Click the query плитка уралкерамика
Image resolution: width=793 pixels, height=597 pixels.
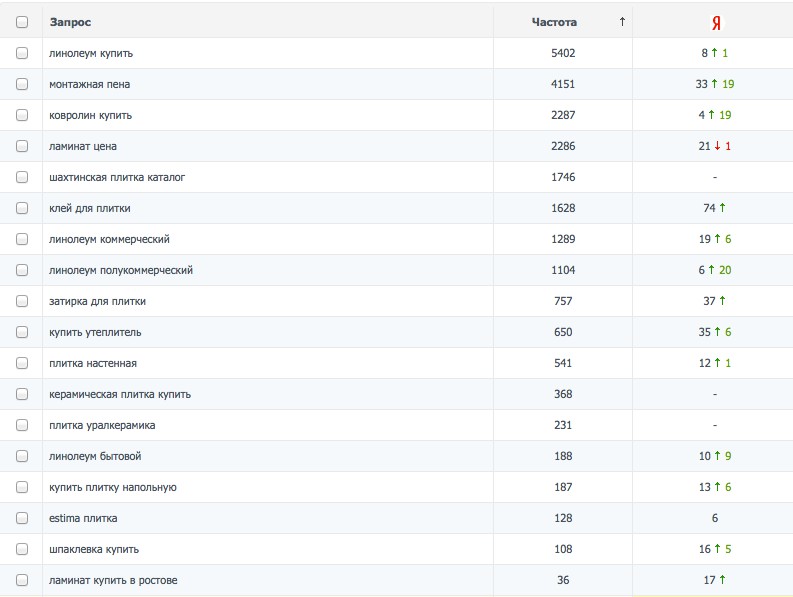(x=102, y=425)
